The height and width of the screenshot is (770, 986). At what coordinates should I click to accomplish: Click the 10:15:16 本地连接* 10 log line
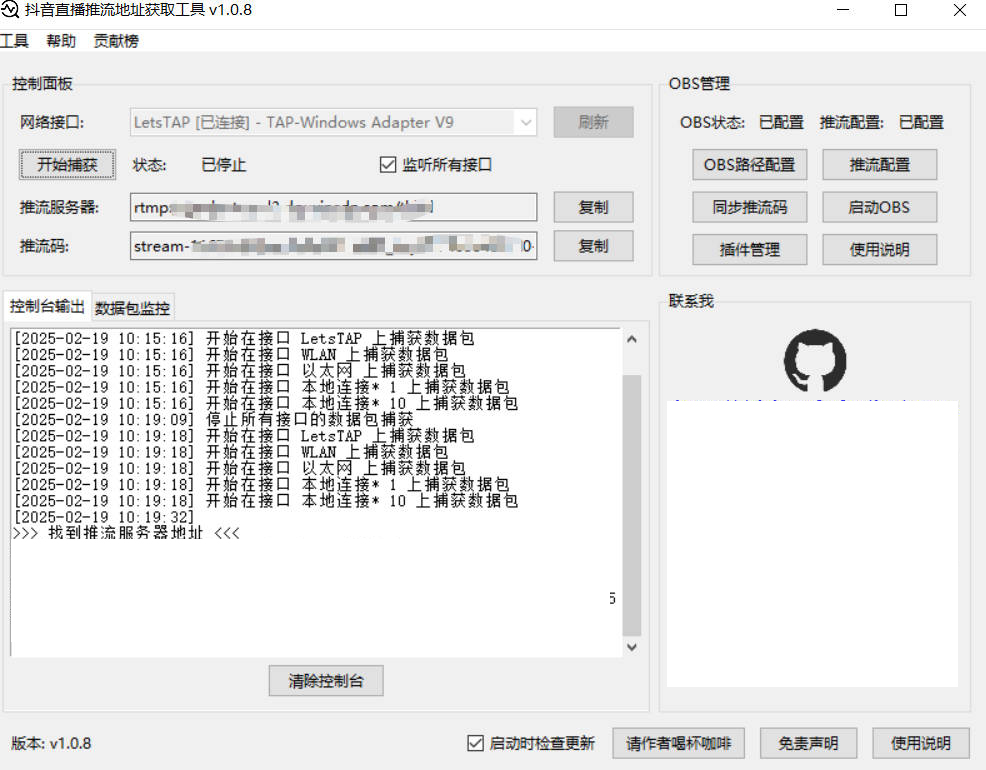point(266,403)
